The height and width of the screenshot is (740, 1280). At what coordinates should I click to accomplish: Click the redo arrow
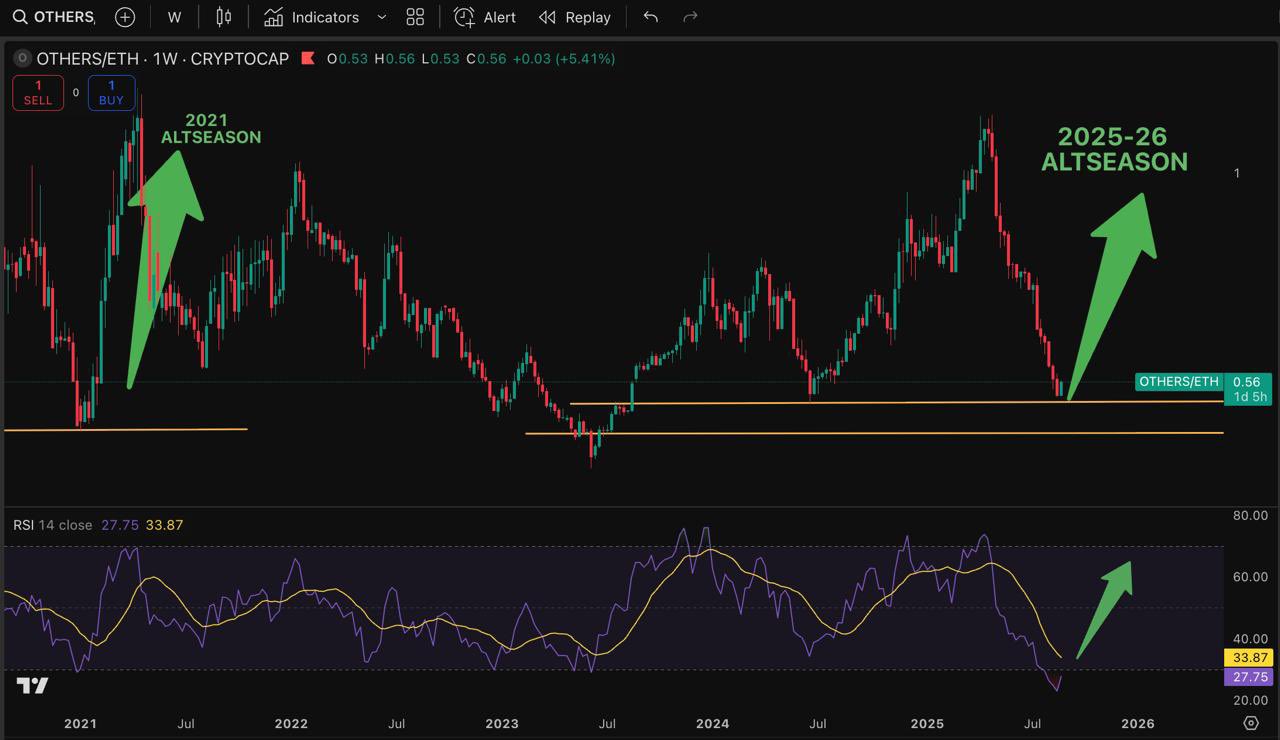[689, 17]
